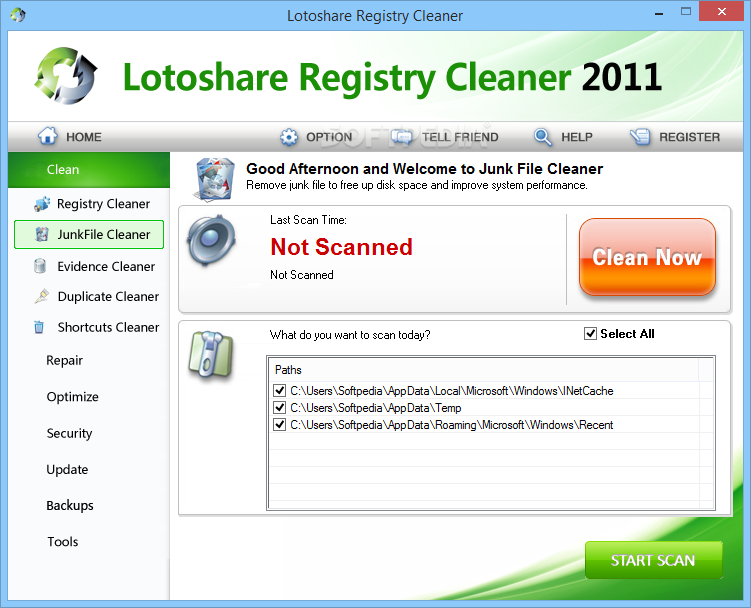The width and height of the screenshot is (751, 608).
Task: Click the Duplicate Cleaner broom icon
Action: 42,296
